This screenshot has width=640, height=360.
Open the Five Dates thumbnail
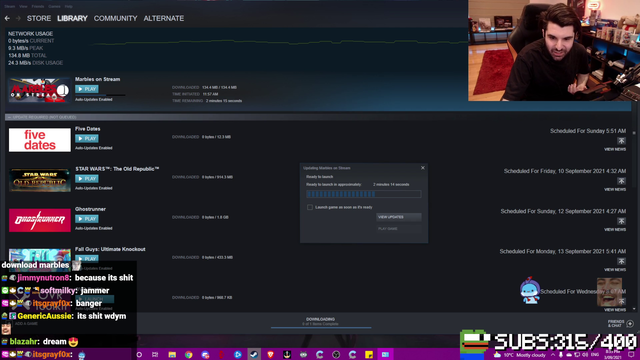pyautogui.click(x=40, y=140)
